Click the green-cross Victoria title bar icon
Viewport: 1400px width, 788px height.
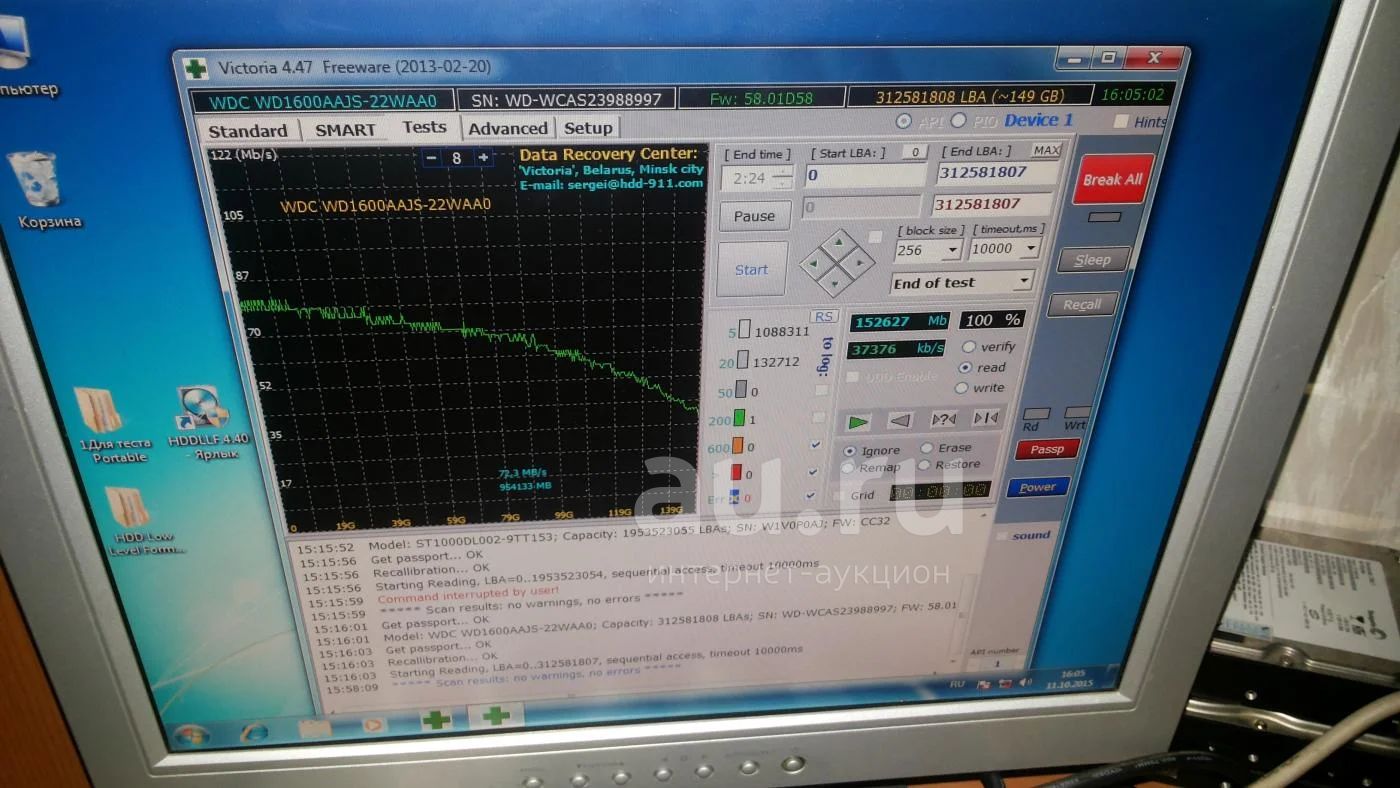[196, 70]
